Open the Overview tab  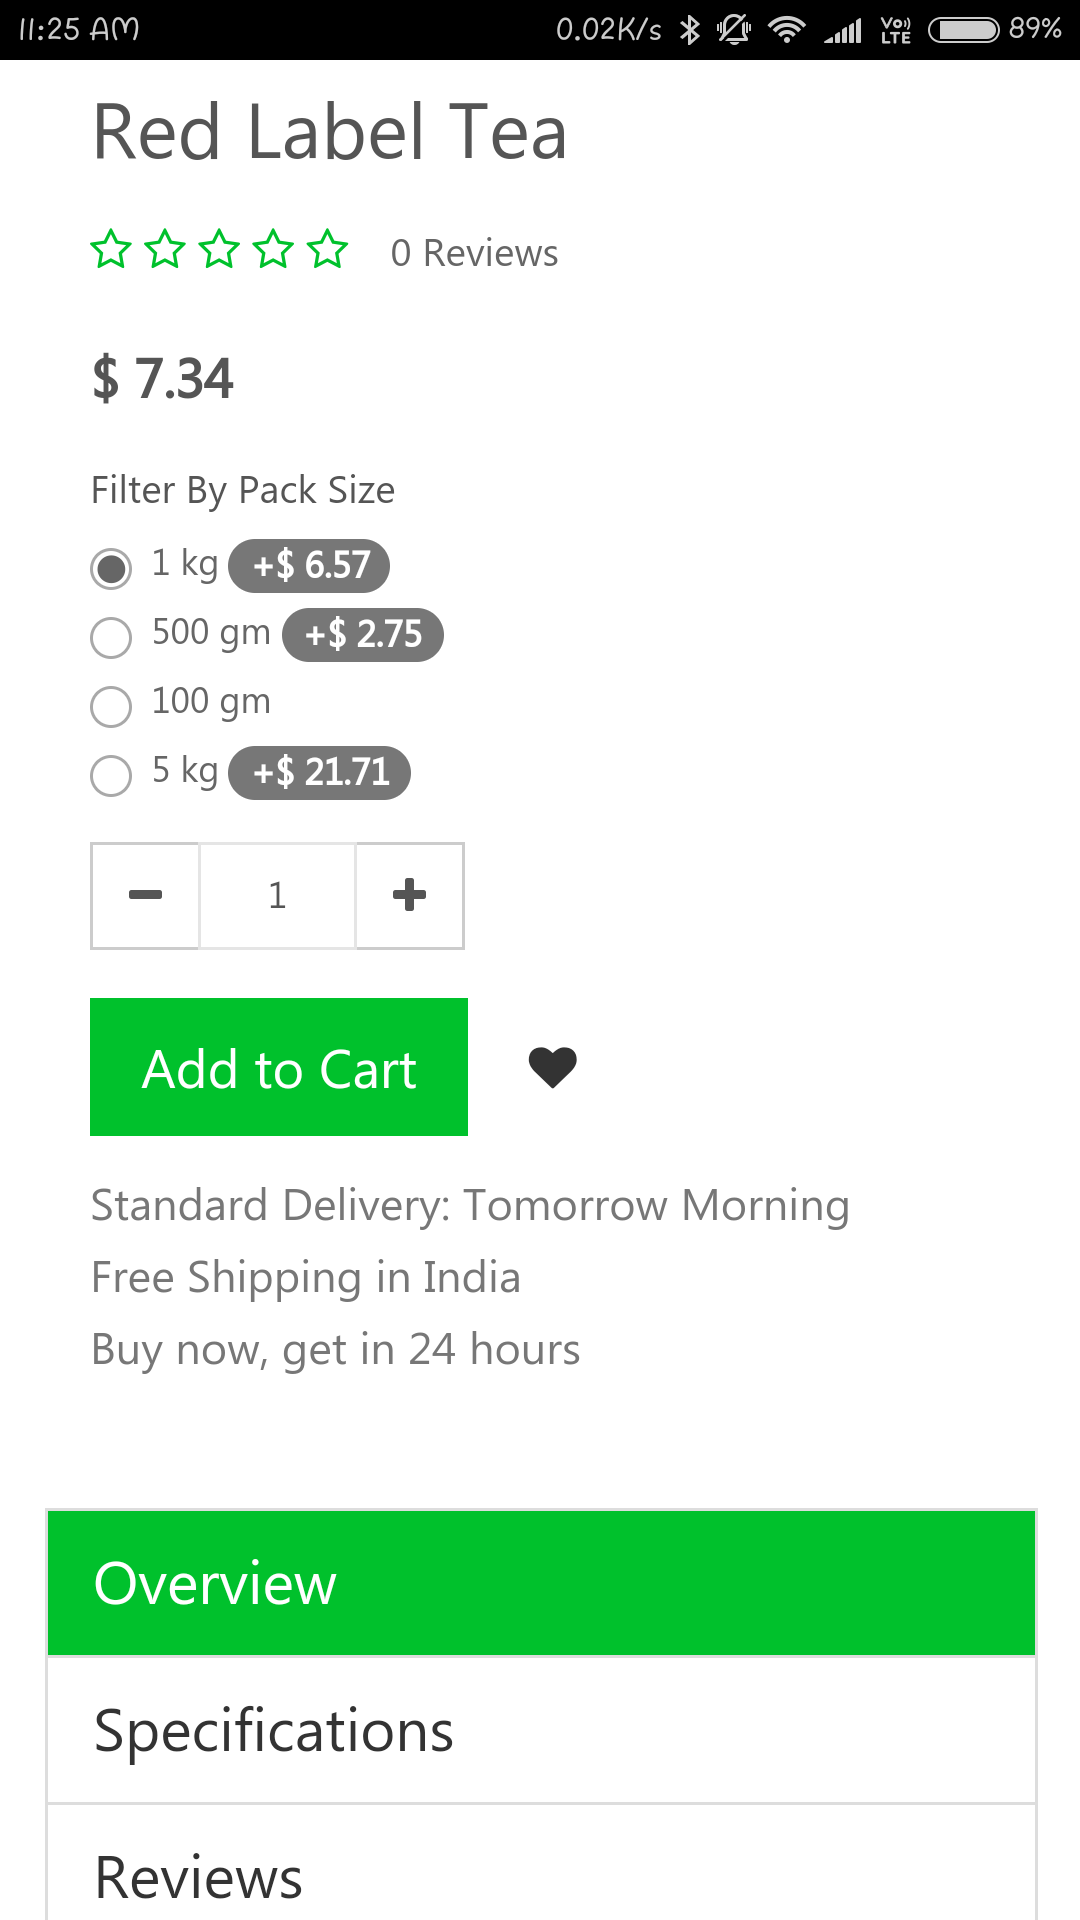click(x=541, y=1583)
